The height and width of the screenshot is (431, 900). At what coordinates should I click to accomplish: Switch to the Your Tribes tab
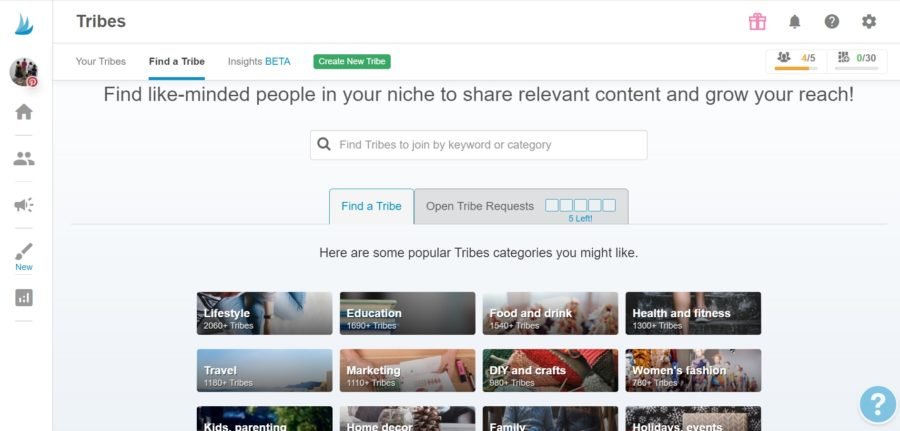pos(101,61)
